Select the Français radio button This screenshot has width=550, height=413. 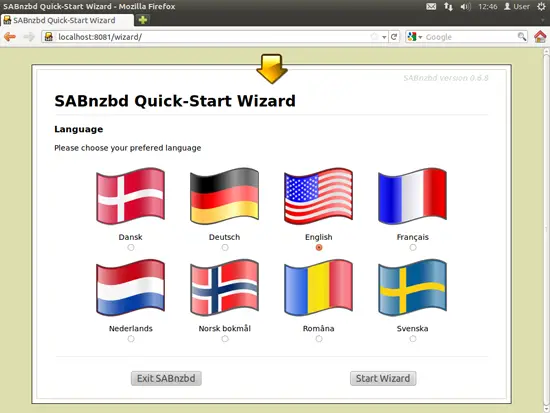413,247
